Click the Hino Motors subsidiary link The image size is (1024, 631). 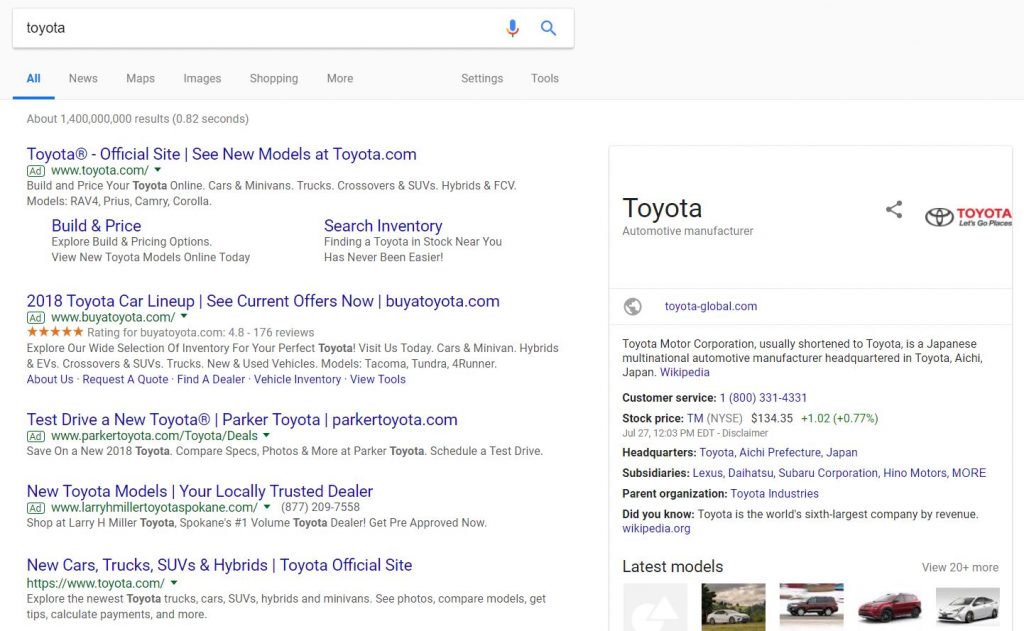click(x=915, y=473)
